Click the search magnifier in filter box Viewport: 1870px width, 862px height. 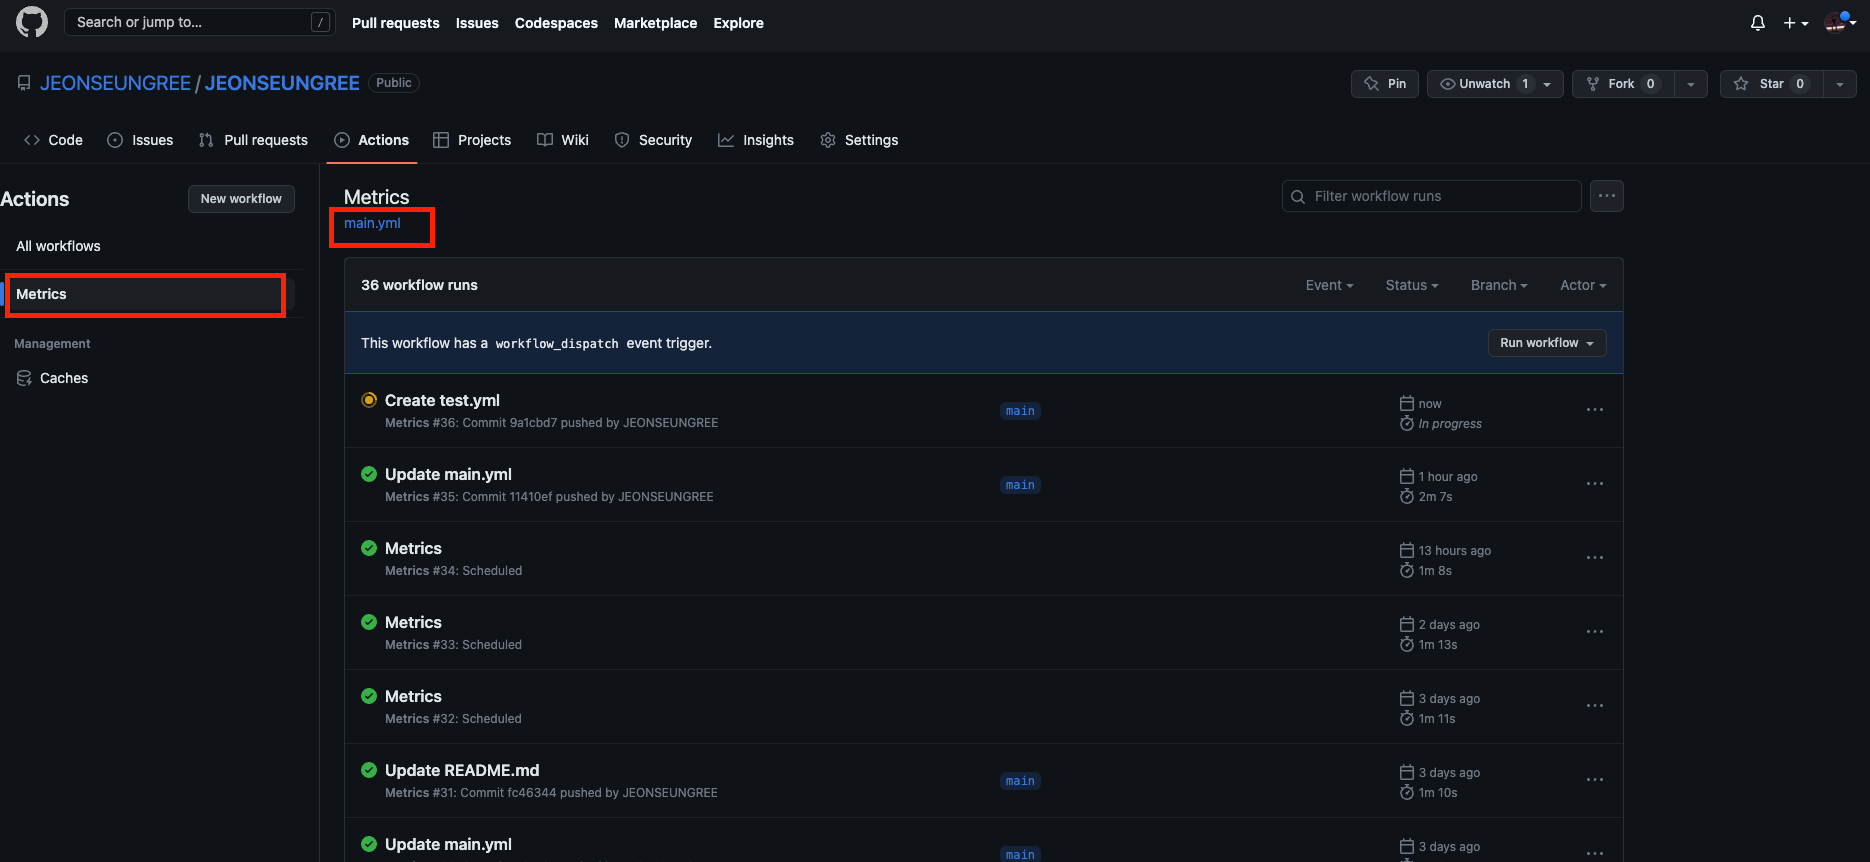point(1298,197)
